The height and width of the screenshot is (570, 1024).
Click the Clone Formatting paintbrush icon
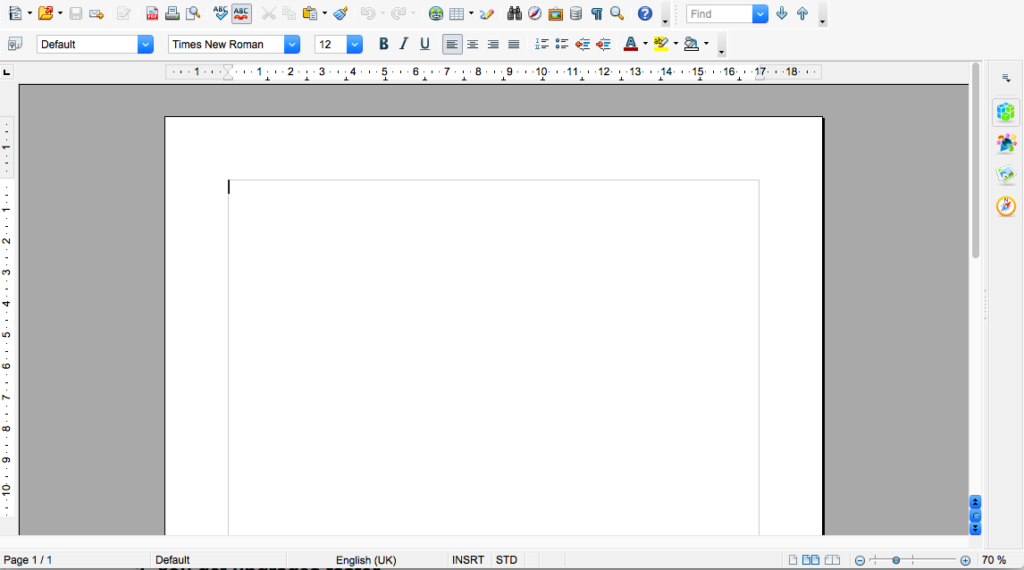[x=341, y=14]
